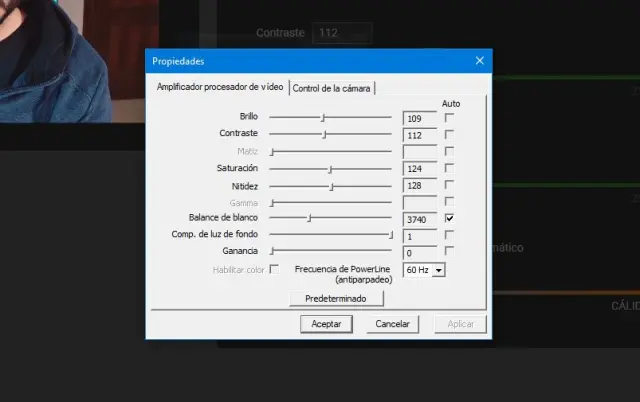Image resolution: width=640 pixels, height=402 pixels.
Task: Click the Nitidez value box showing 128
Action: 420,185
